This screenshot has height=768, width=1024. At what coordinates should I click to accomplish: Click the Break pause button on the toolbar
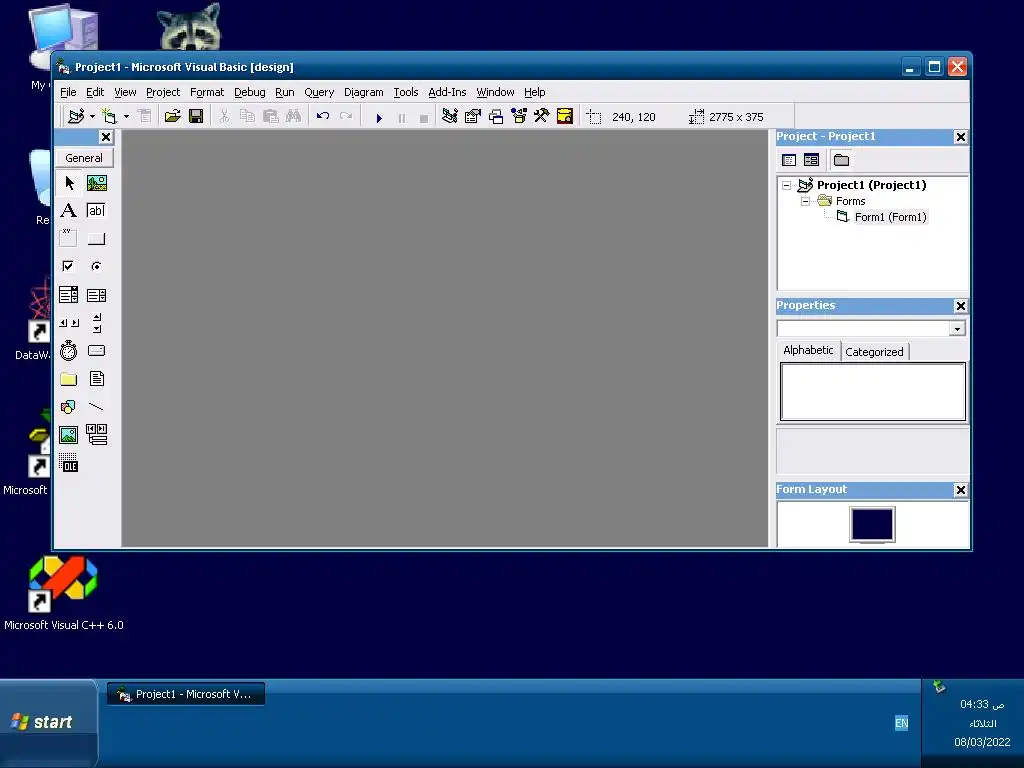tap(402, 118)
